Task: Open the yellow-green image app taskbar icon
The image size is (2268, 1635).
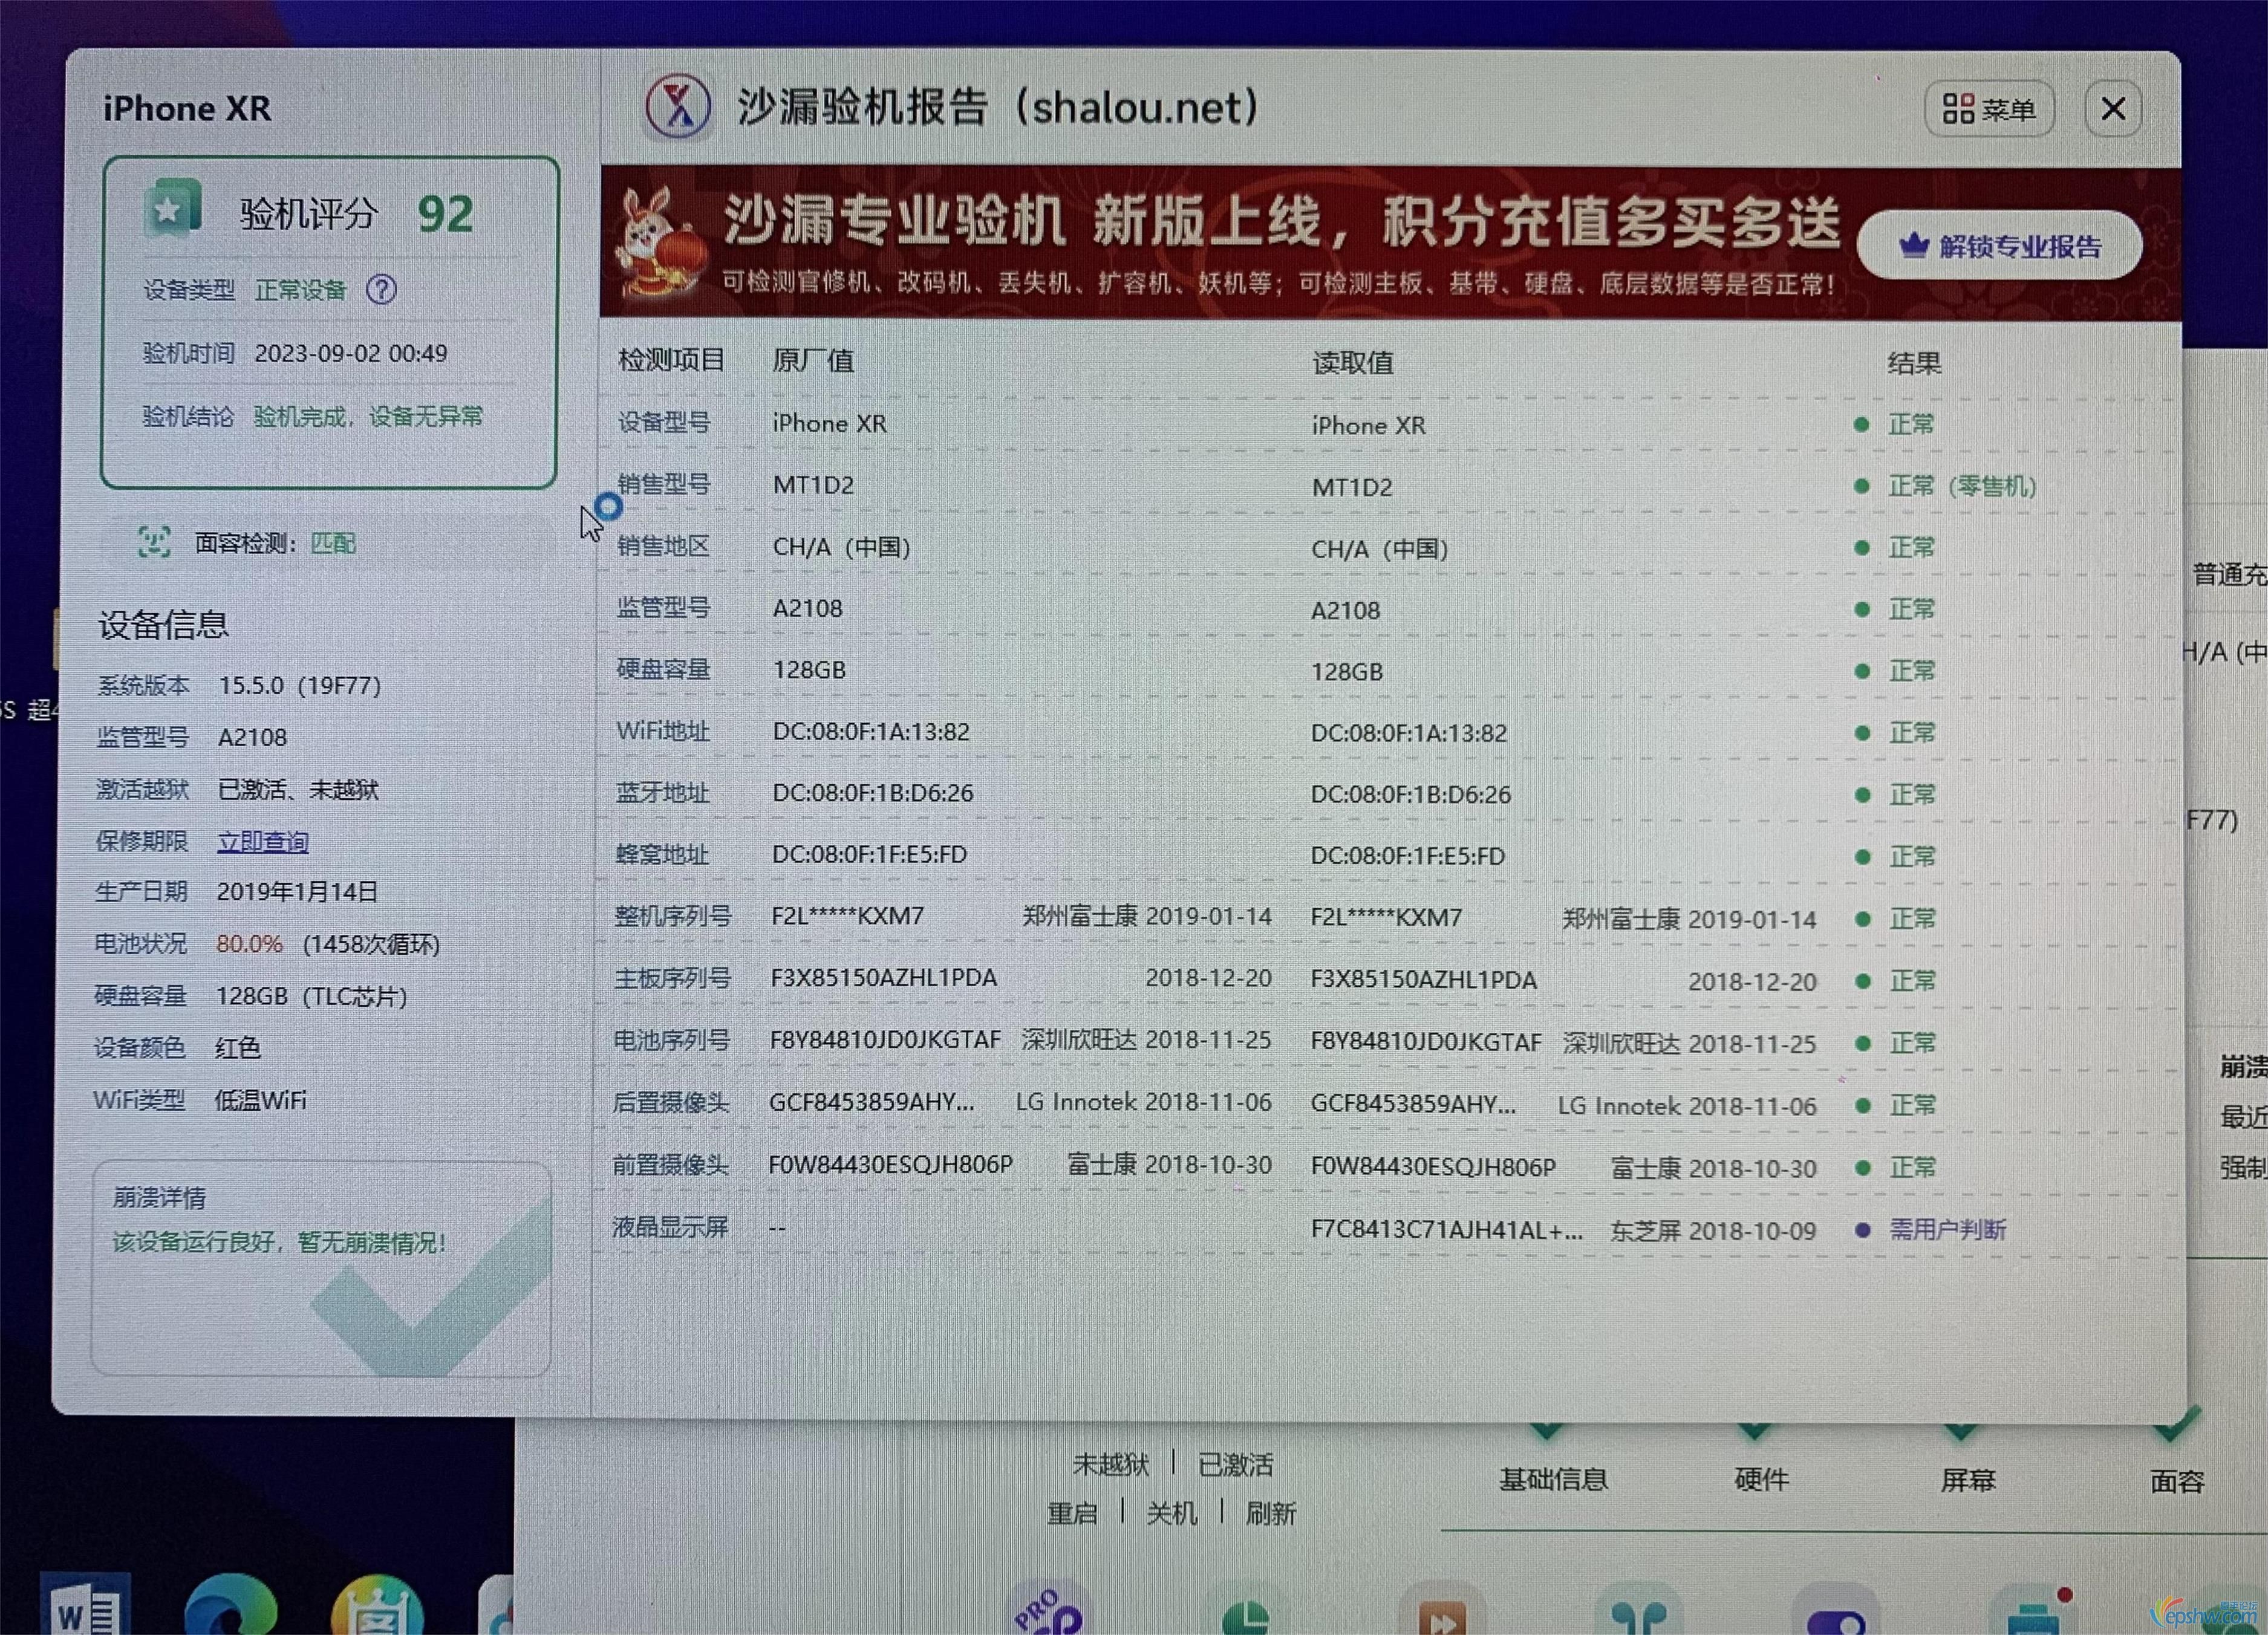Action: coord(377,1606)
